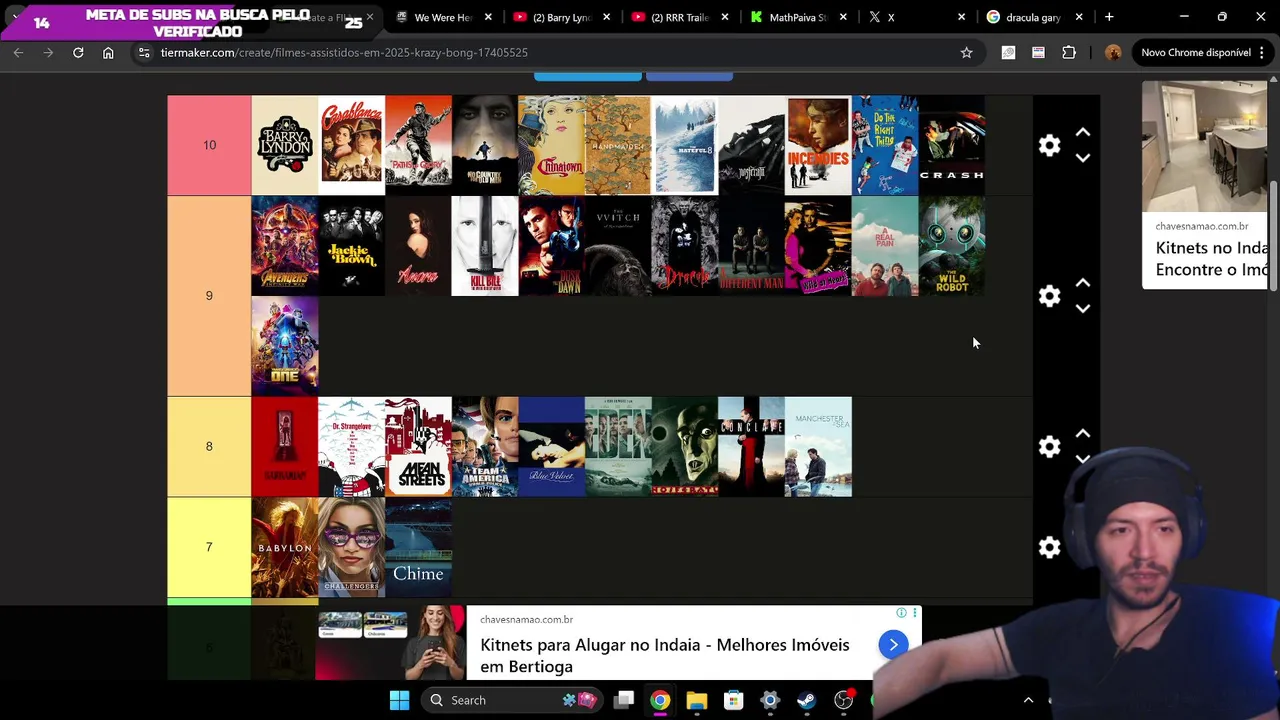Click the yellow tier 8 label
The width and height of the screenshot is (1280, 720).
(209, 447)
